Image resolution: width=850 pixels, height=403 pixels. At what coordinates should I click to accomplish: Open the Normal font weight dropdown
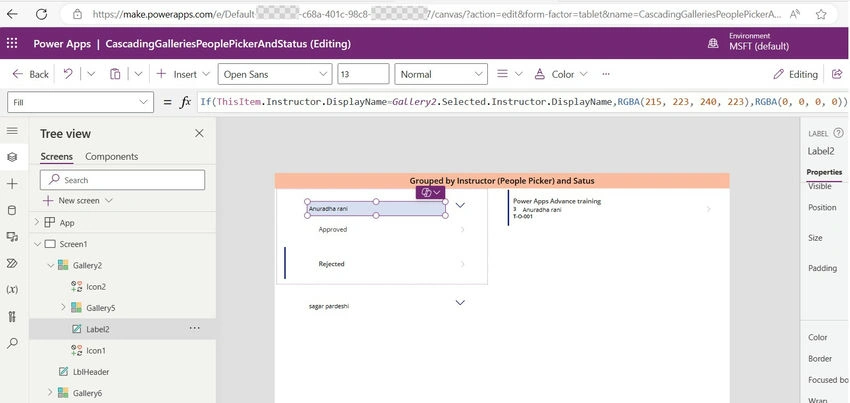click(x=441, y=74)
